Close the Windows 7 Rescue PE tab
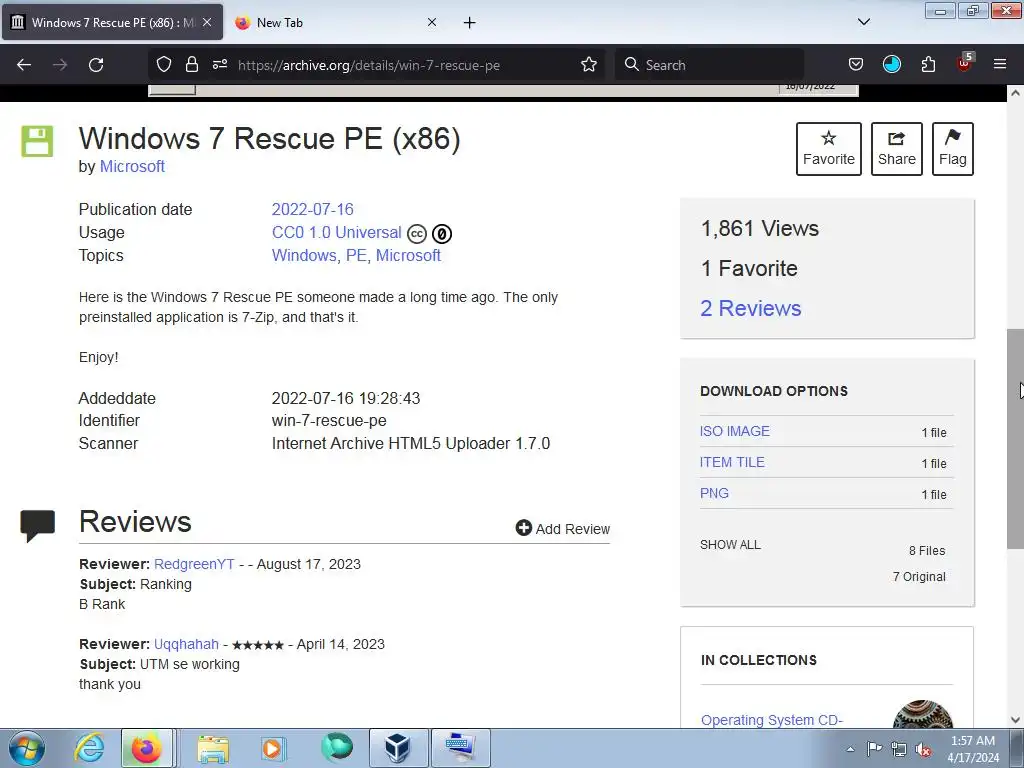This screenshot has height=768, width=1024. pyautogui.click(x=207, y=23)
